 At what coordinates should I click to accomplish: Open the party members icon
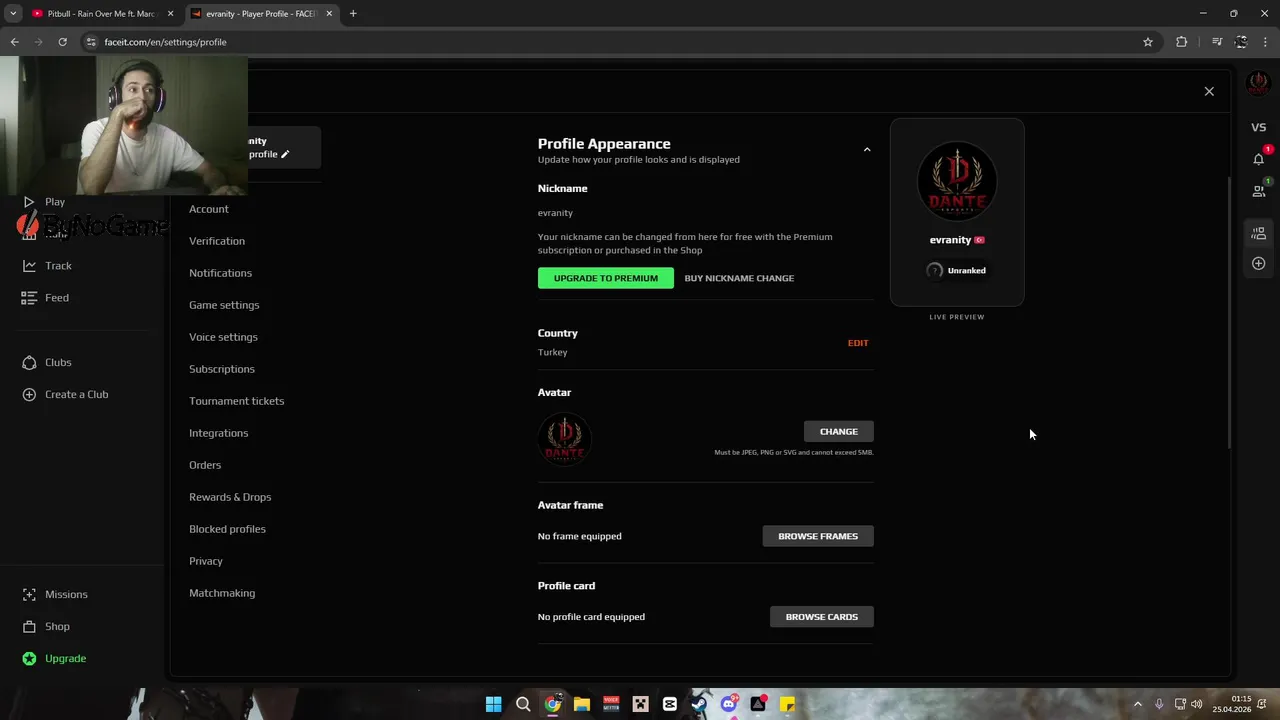coord(1259,233)
